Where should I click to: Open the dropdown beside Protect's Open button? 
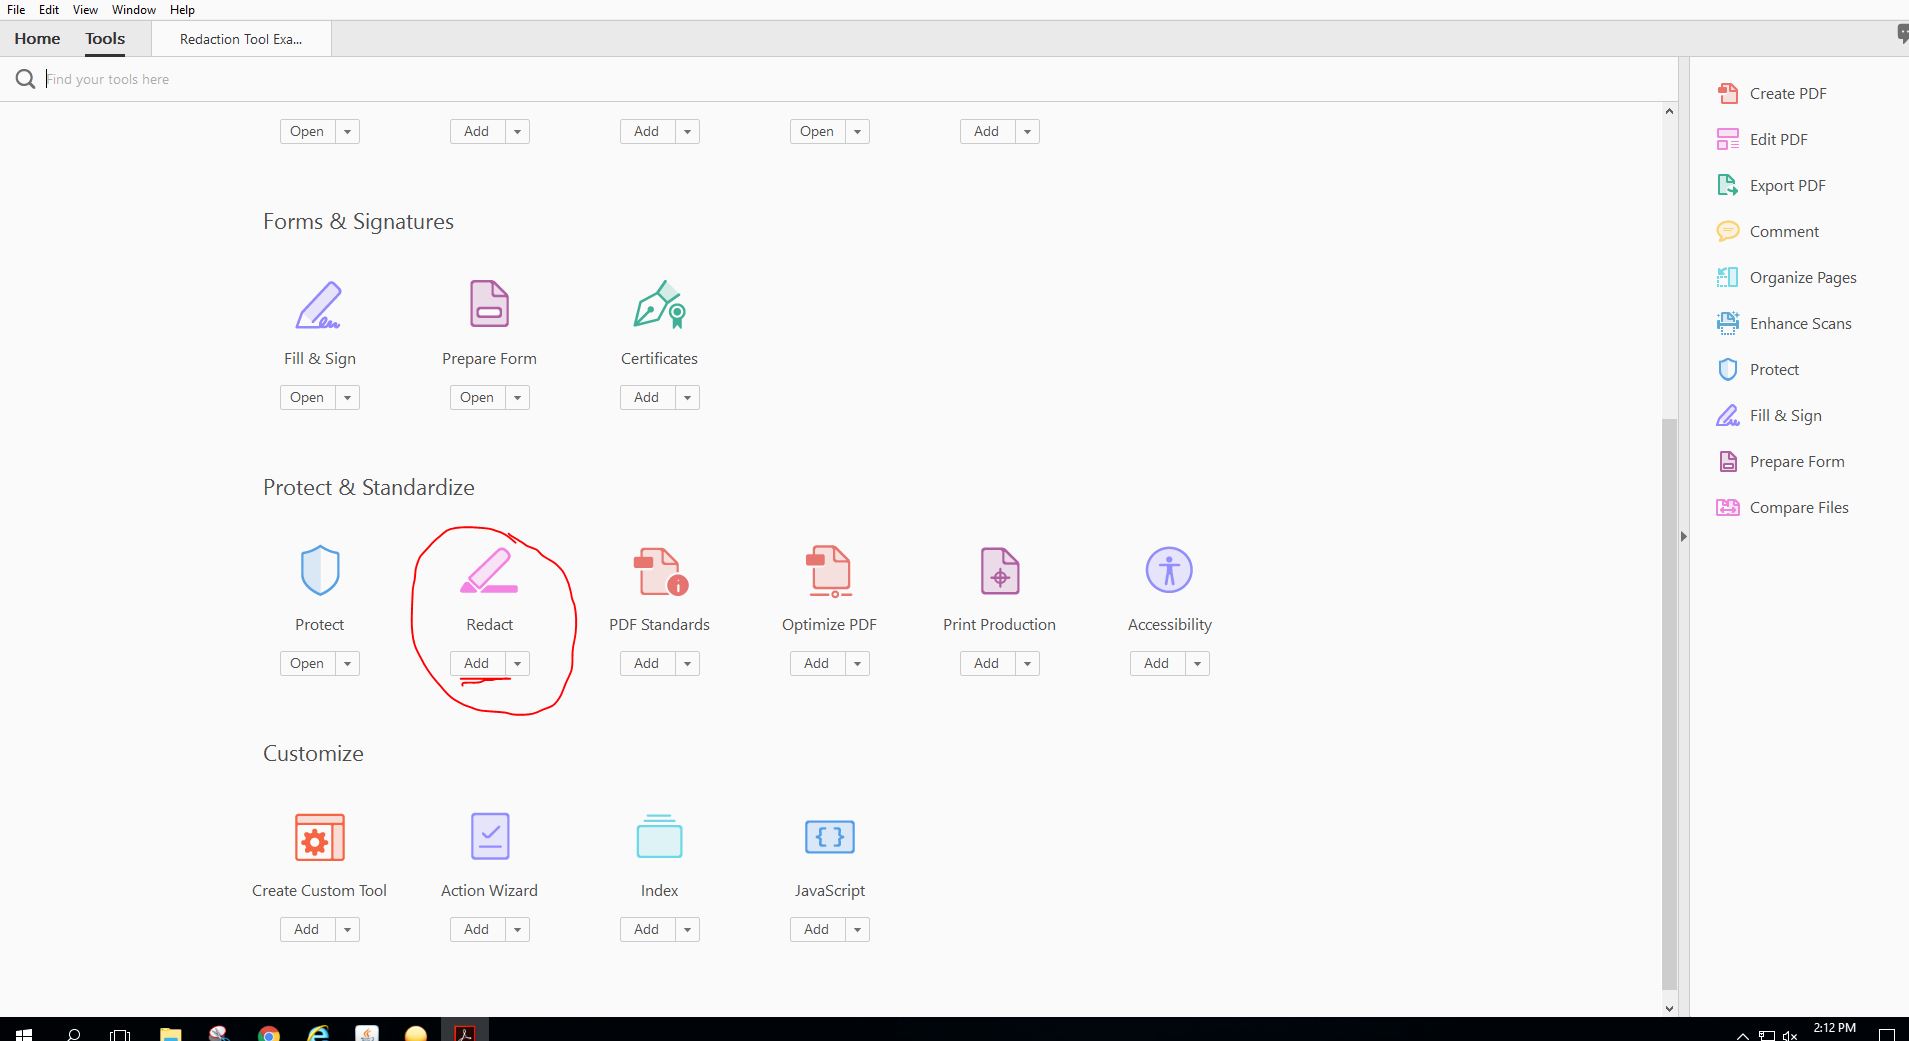[x=346, y=663]
